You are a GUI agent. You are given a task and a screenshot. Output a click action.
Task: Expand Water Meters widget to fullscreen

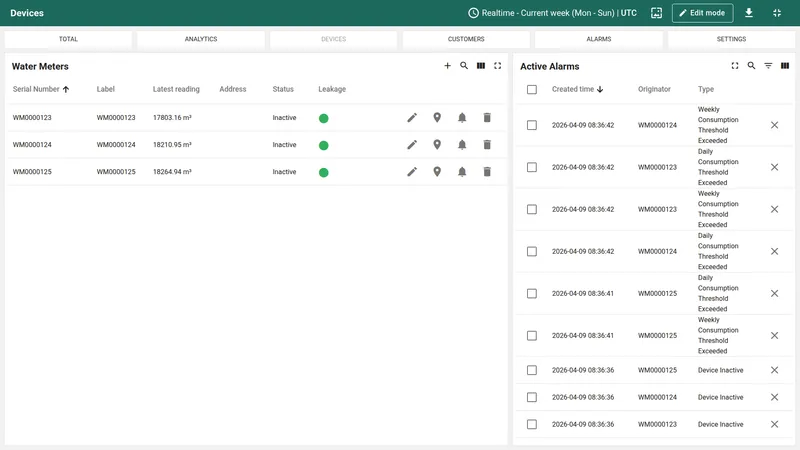click(x=497, y=66)
